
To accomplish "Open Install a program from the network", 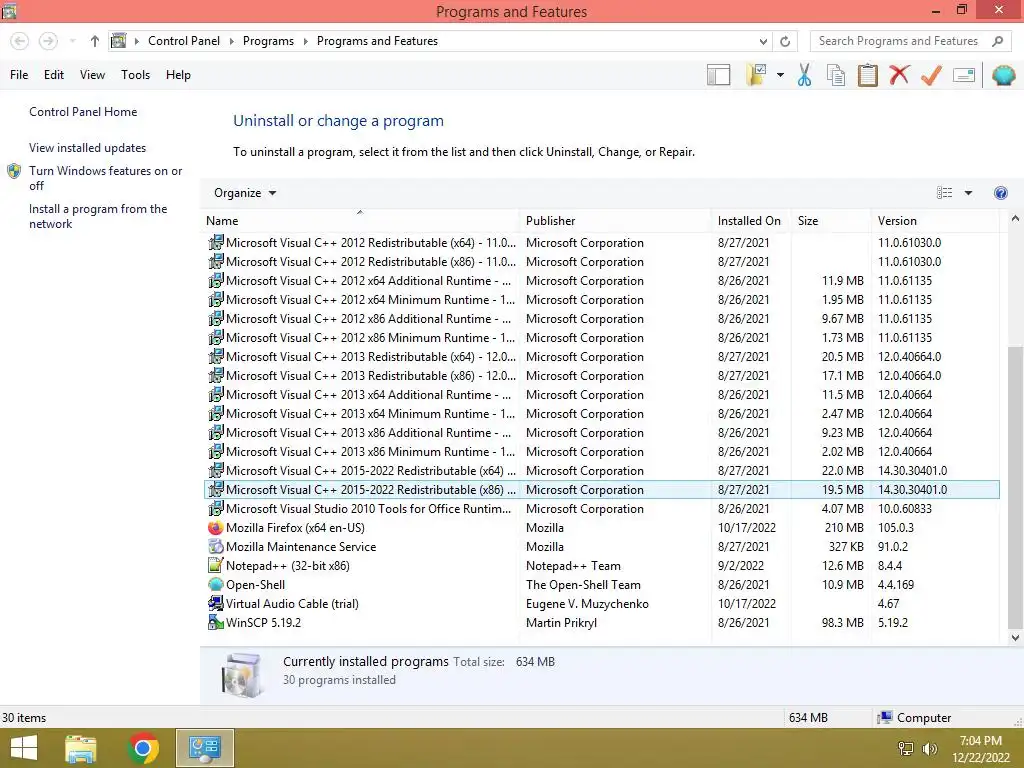I will pos(98,216).
